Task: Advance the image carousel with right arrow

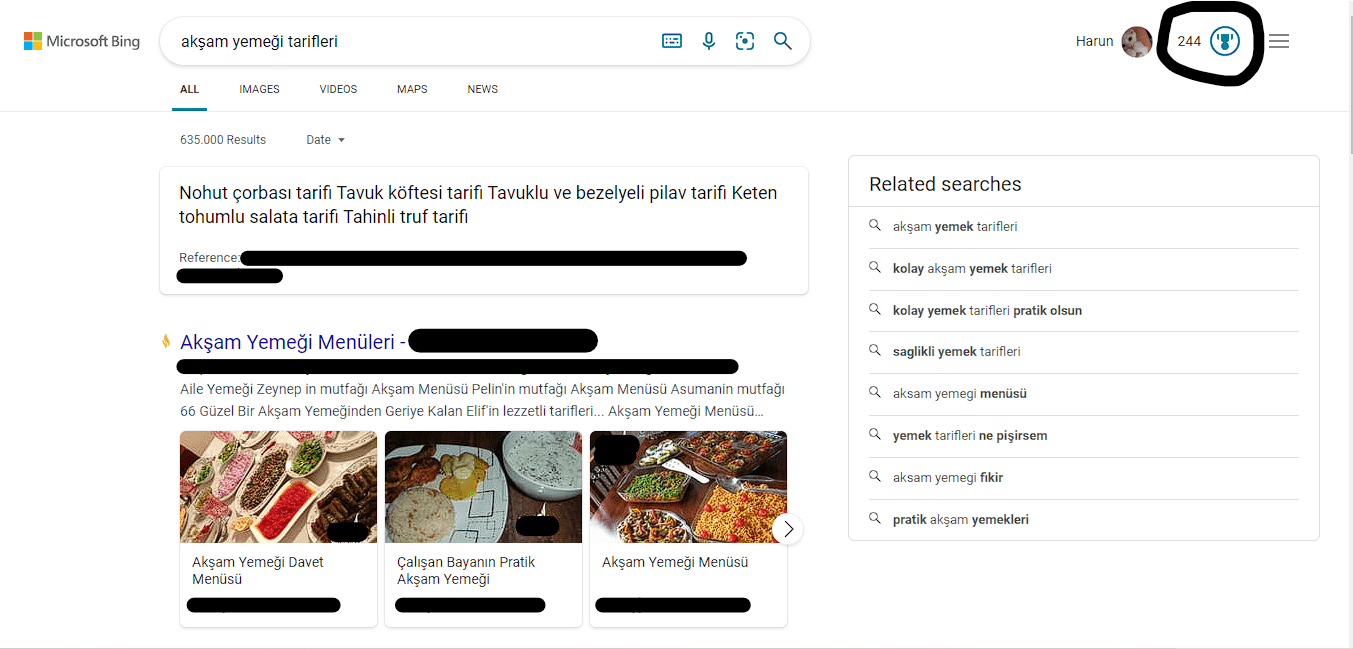Action: [788, 529]
